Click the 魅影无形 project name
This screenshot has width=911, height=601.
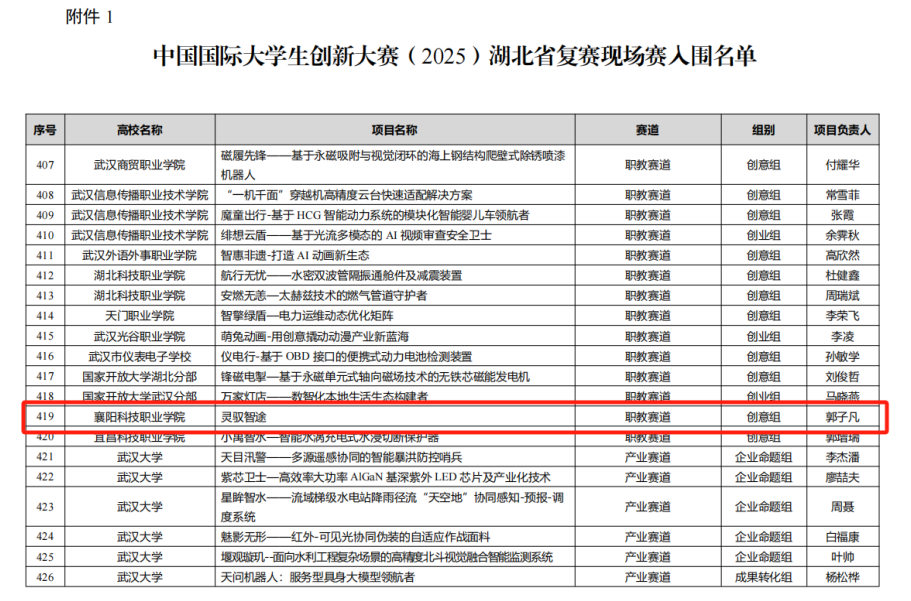[355, 536]
